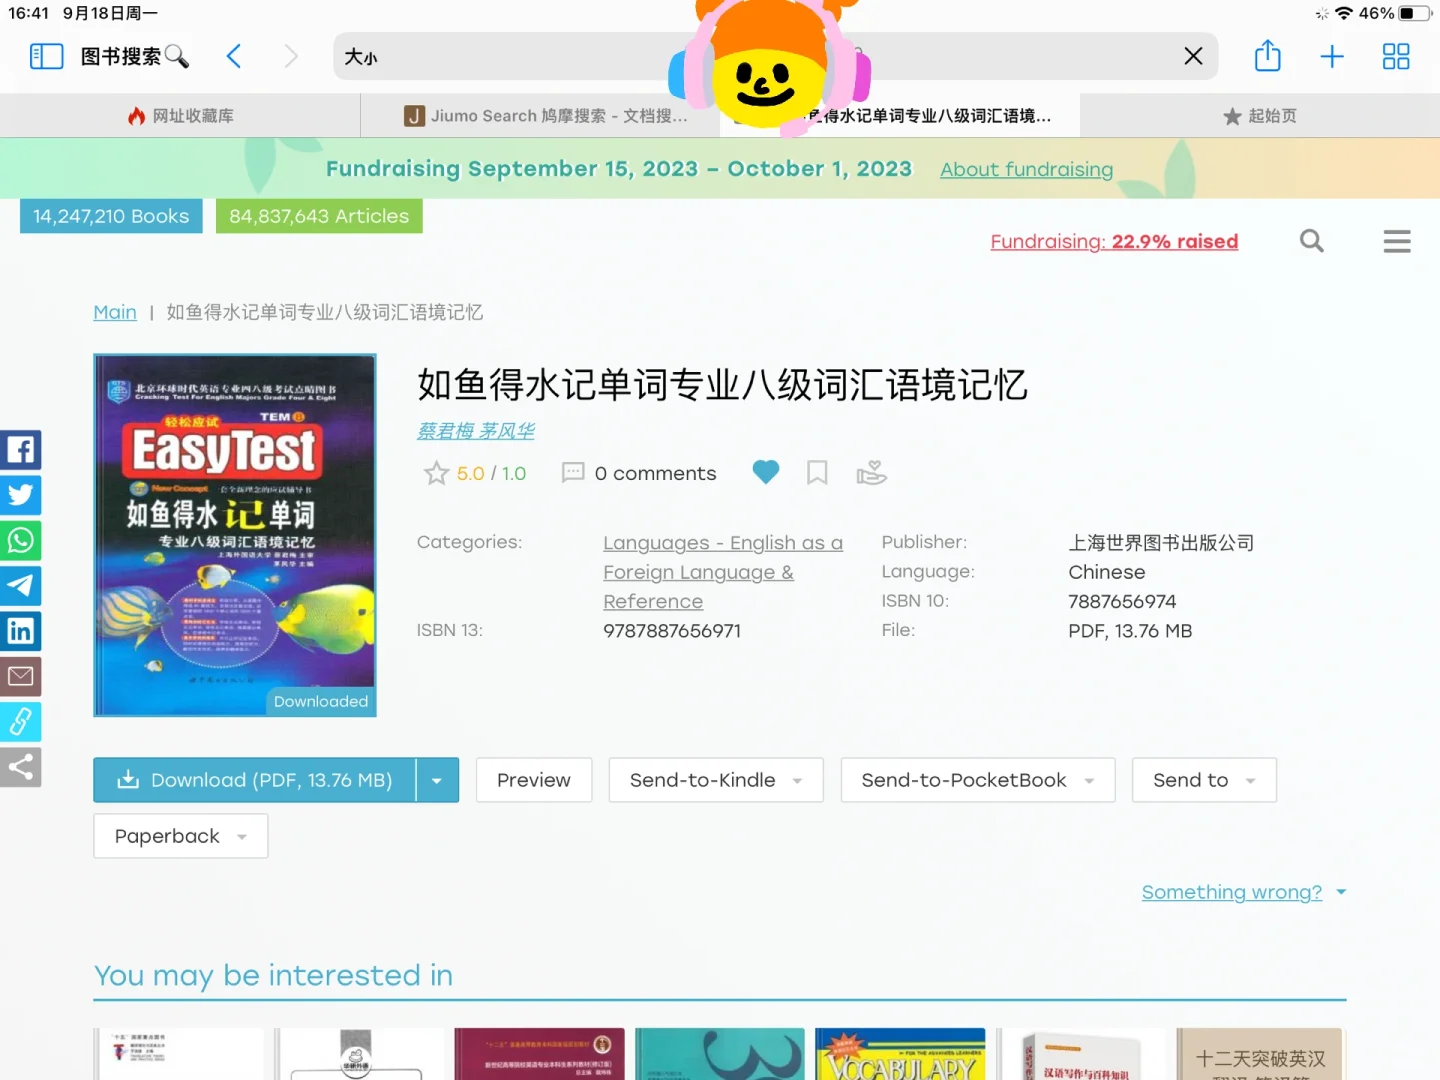This screenshot has width=1440, height=1080.
Task: Toggle the browser sidebar panel icon
Action: pos(46,56)
